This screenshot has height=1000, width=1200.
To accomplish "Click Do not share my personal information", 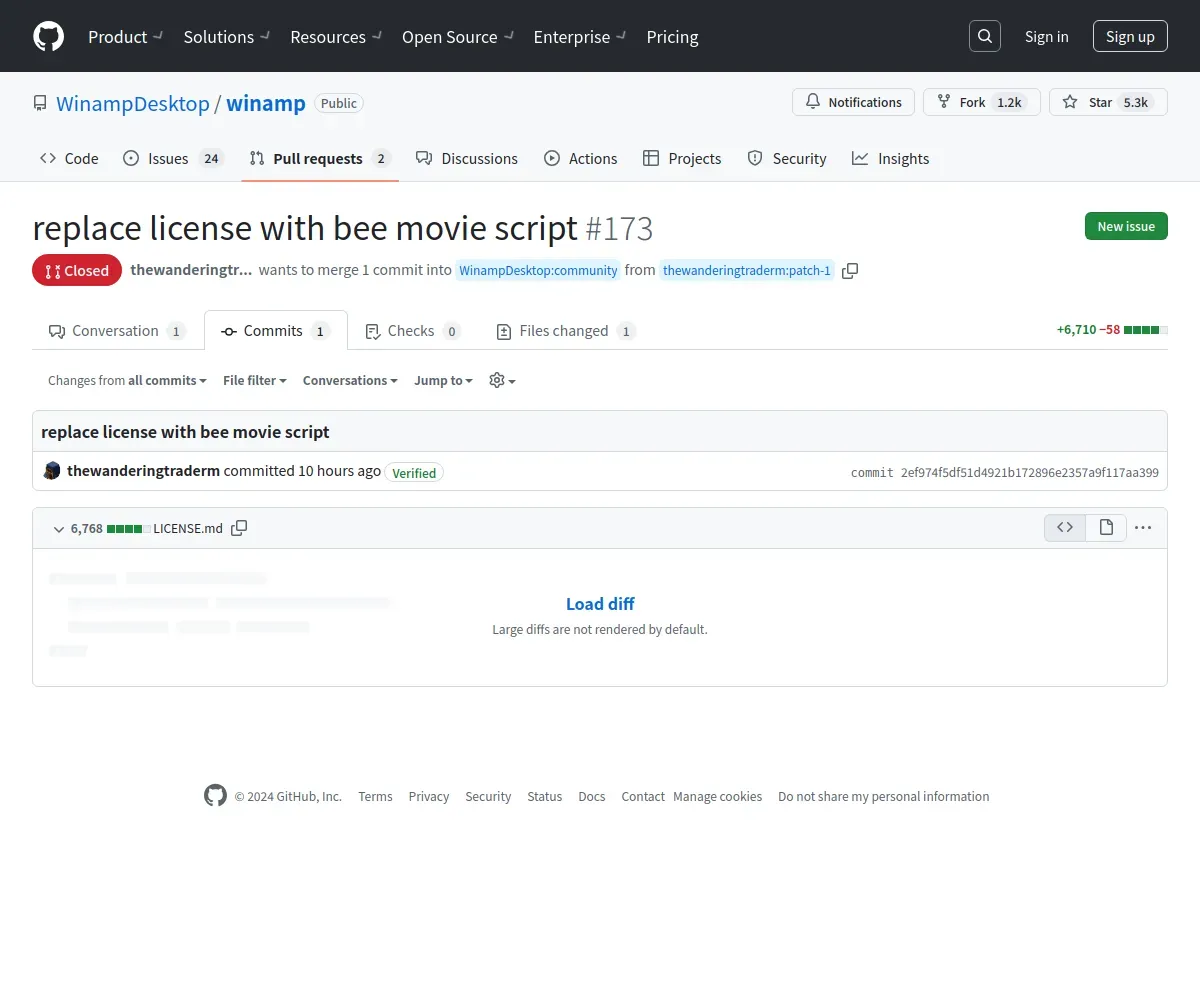I will (x=884, y=797).
